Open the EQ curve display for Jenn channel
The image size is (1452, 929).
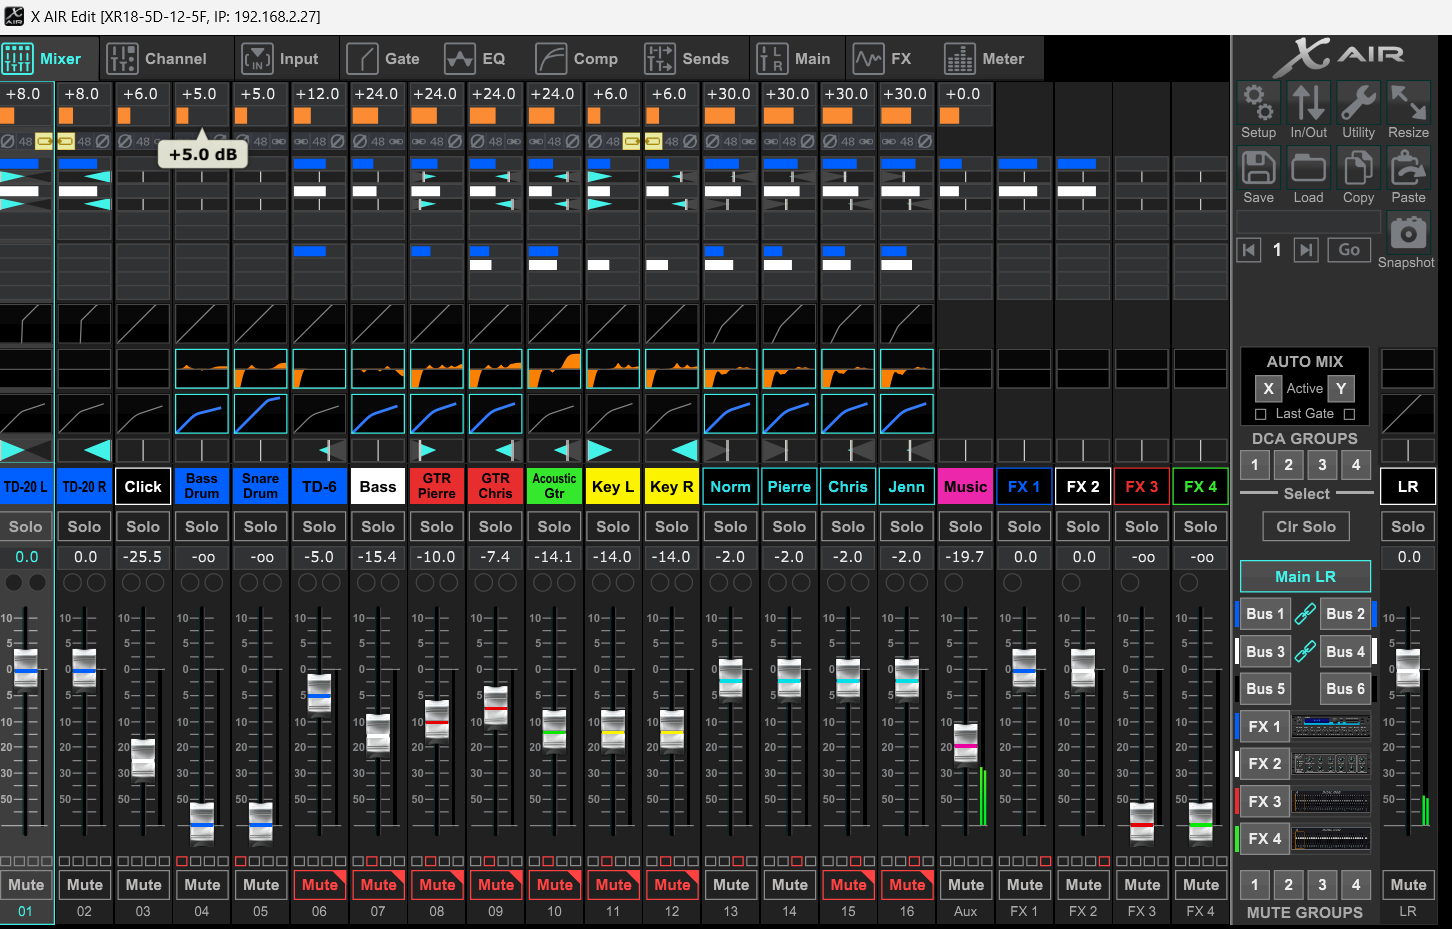click(x=907, y=369)
